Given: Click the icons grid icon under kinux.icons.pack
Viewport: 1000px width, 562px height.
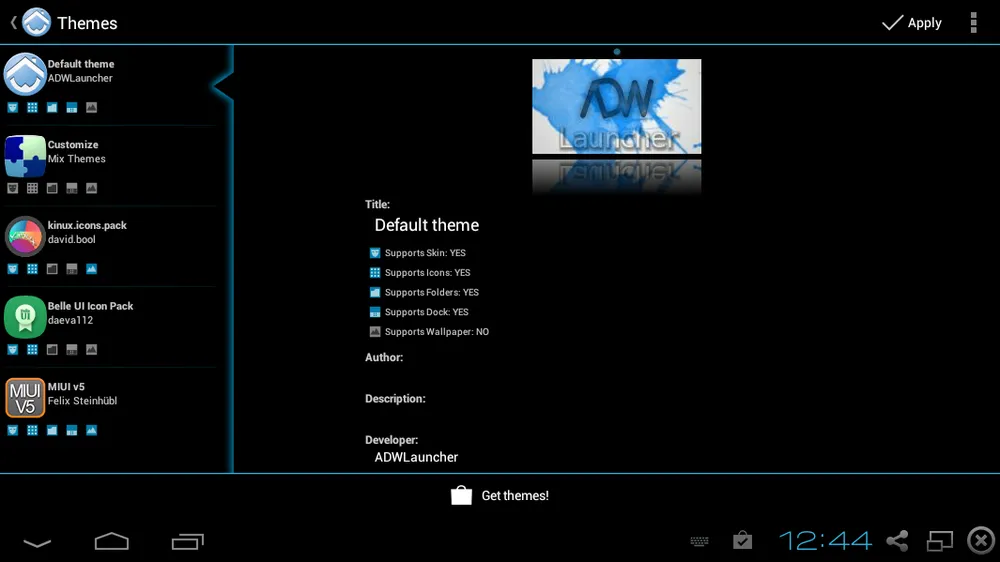Looking at the screenshot, I should tap(33, 269).
